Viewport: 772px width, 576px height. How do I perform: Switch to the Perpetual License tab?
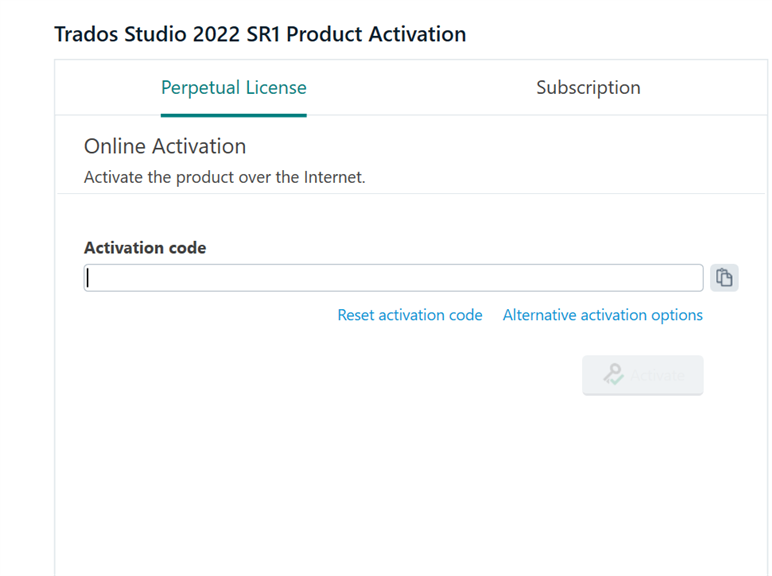234,88
